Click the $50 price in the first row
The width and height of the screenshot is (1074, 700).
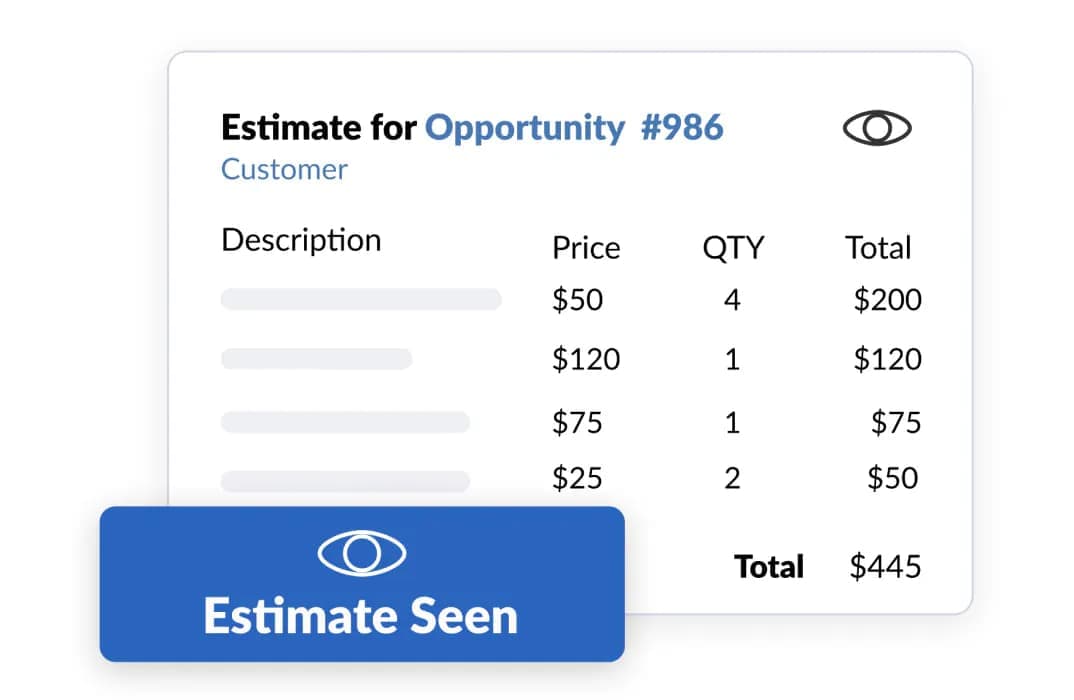click(577, 300)
